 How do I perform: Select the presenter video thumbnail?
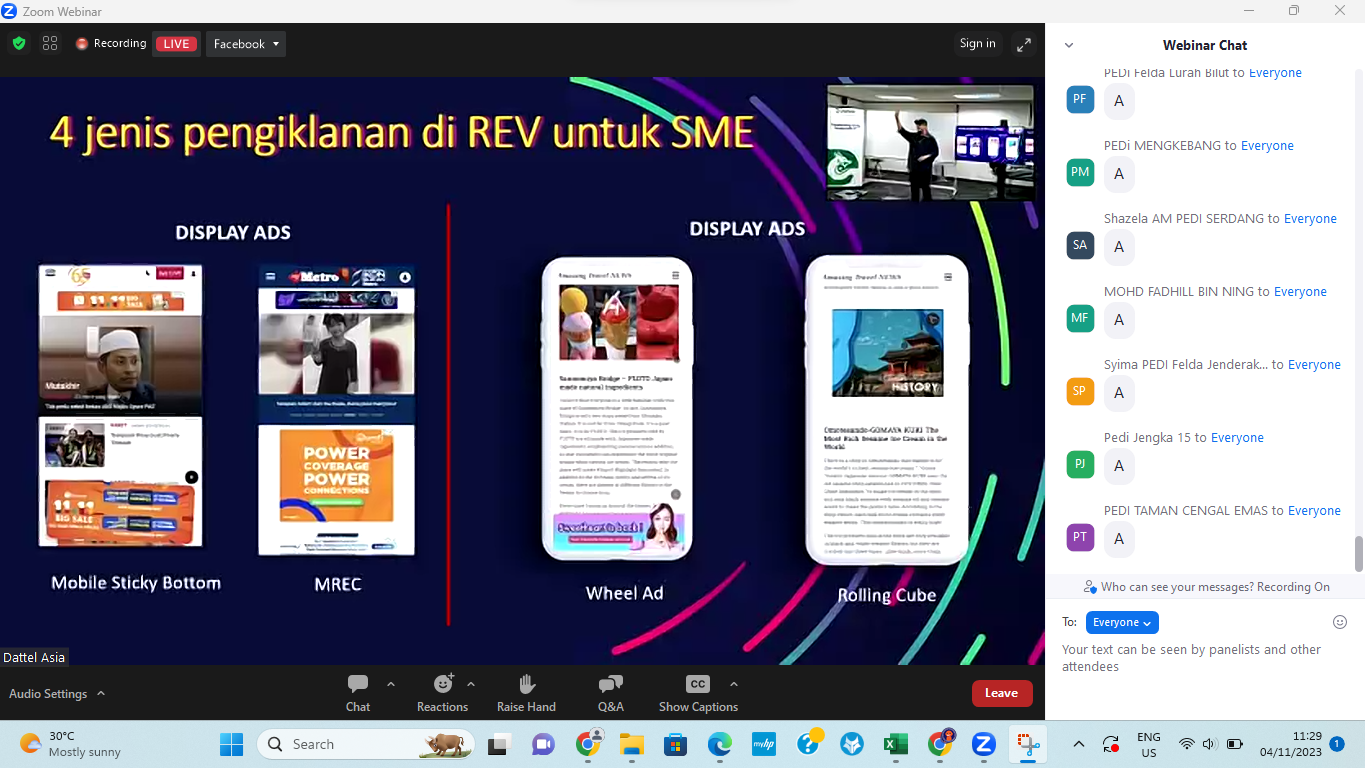pos(929,141)
